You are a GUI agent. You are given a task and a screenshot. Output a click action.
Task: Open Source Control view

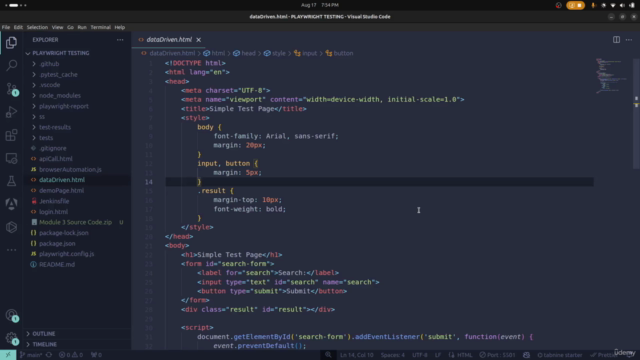(x=11, y=89)
